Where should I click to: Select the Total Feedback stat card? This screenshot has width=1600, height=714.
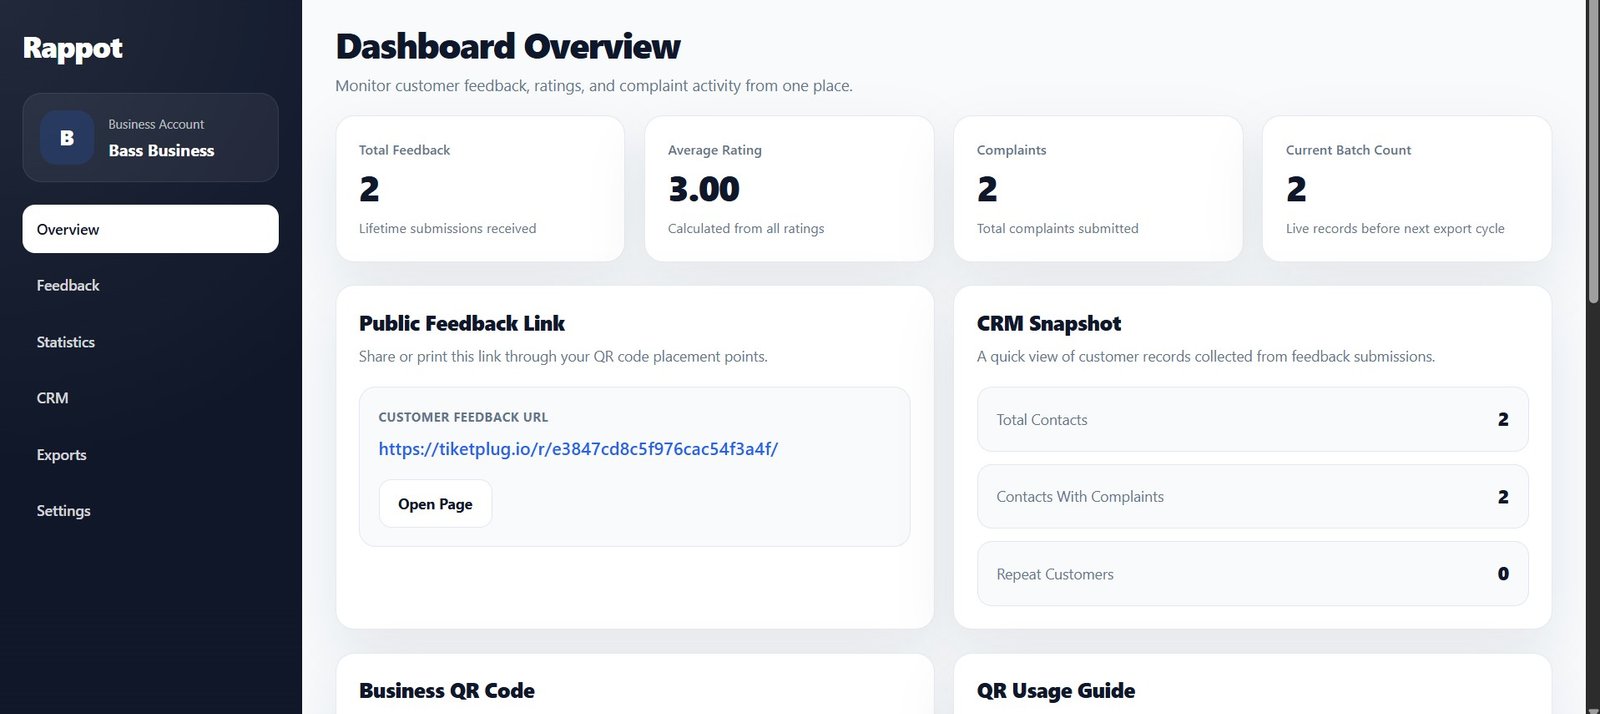pyautogui.click(x=480, y=188)
